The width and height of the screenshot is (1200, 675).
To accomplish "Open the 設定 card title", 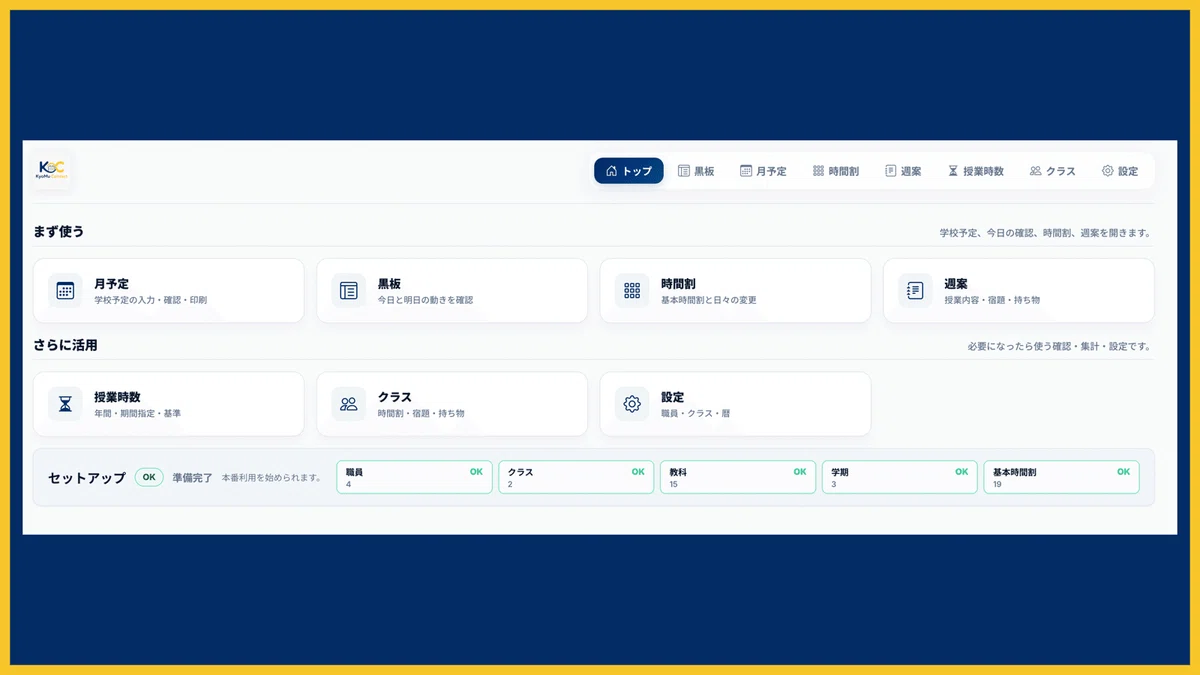I will point(672,397).
